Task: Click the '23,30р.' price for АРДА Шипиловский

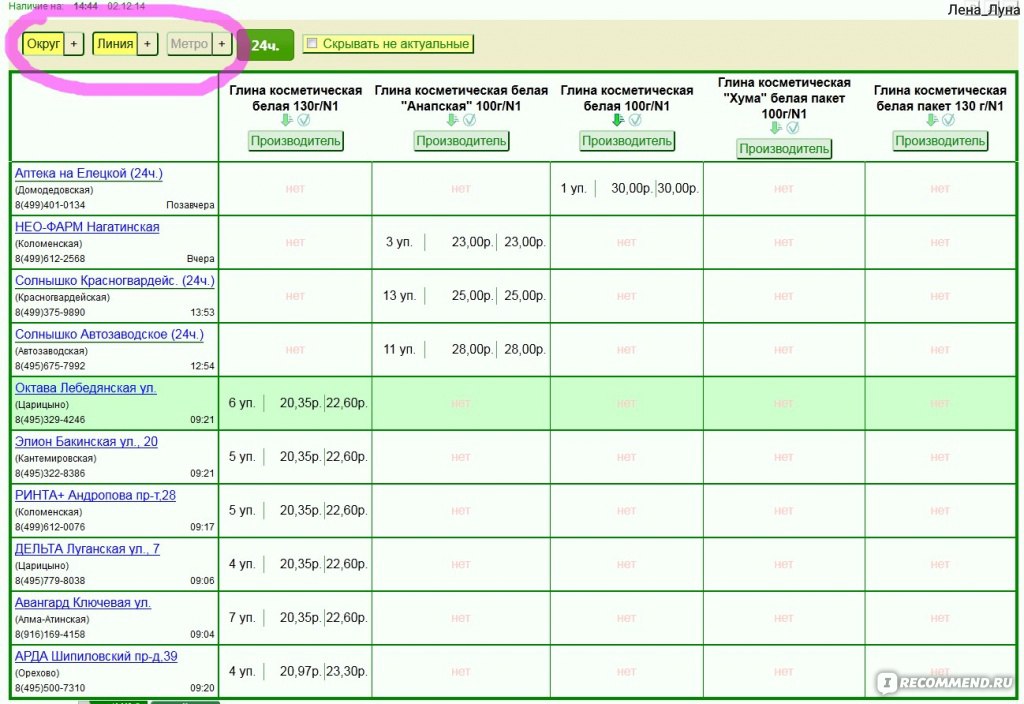Action: coord(347,671)
